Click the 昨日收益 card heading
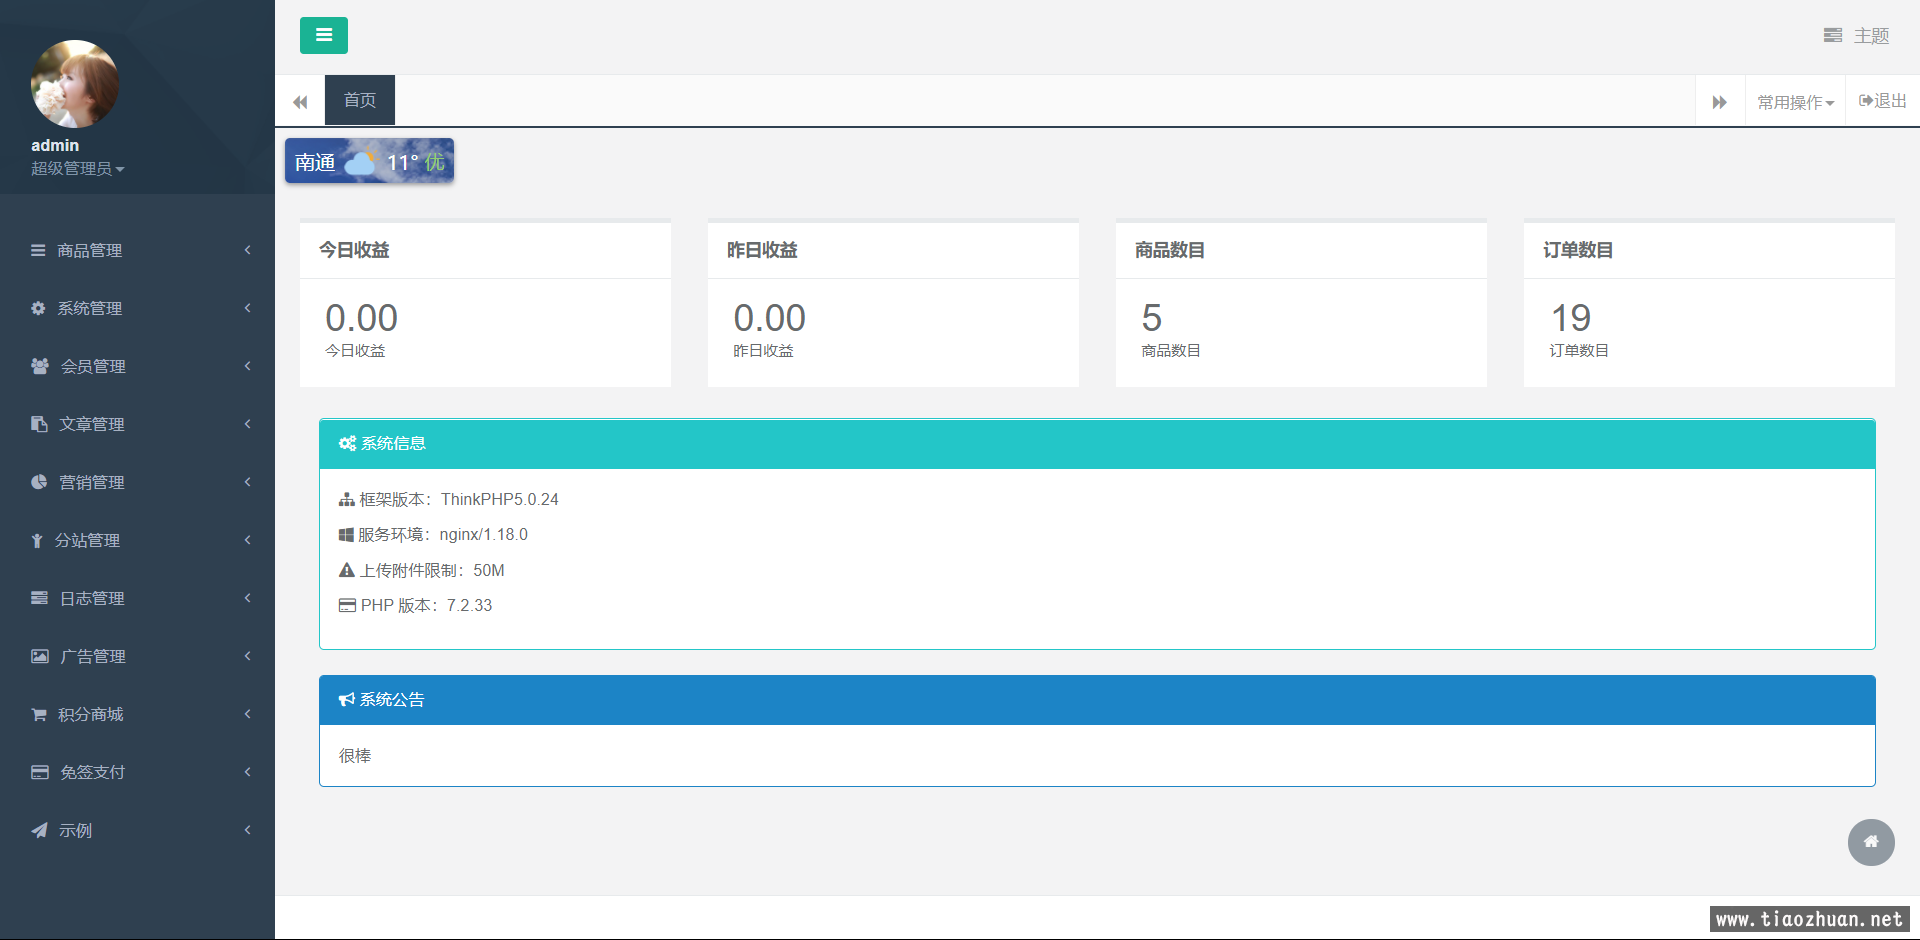 (x=762, y=250)
